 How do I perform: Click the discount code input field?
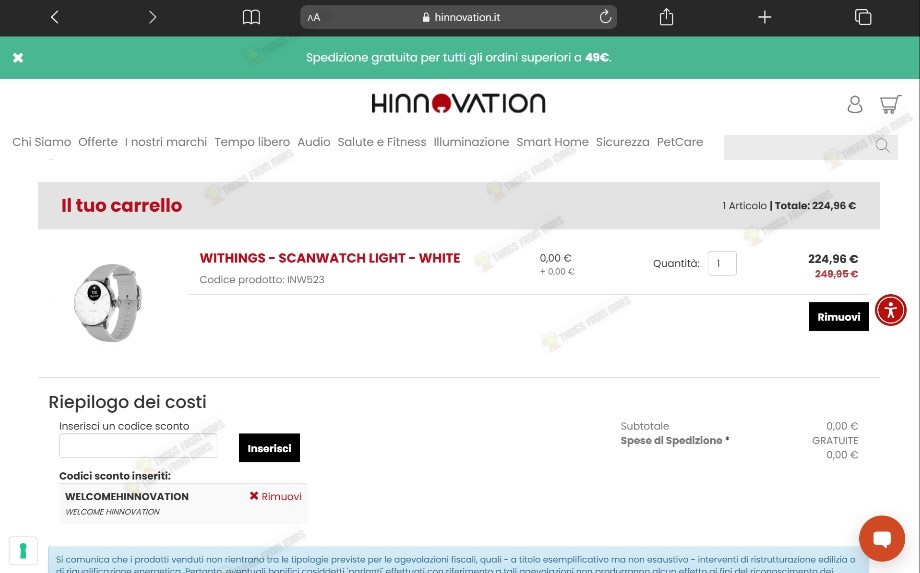138,446
